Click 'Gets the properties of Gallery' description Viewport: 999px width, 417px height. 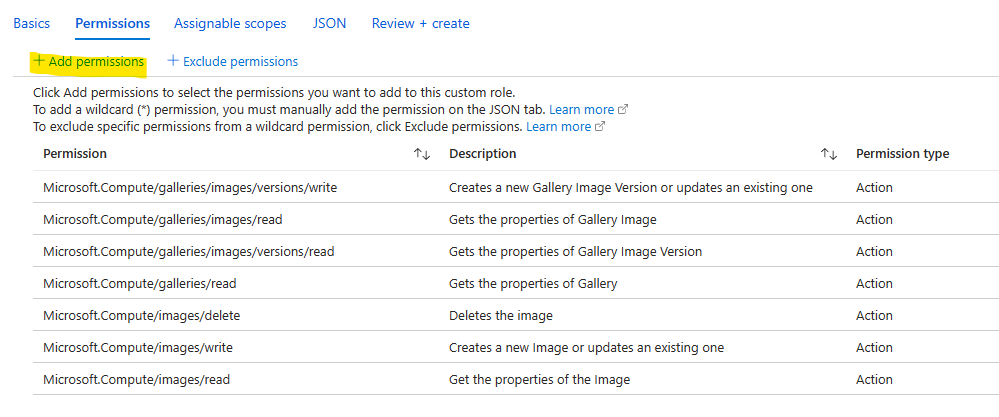click(x=533, y=283)
